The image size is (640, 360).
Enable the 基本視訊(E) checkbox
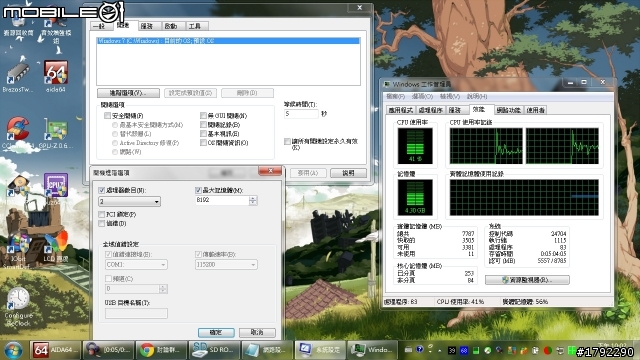pos(203,133)
